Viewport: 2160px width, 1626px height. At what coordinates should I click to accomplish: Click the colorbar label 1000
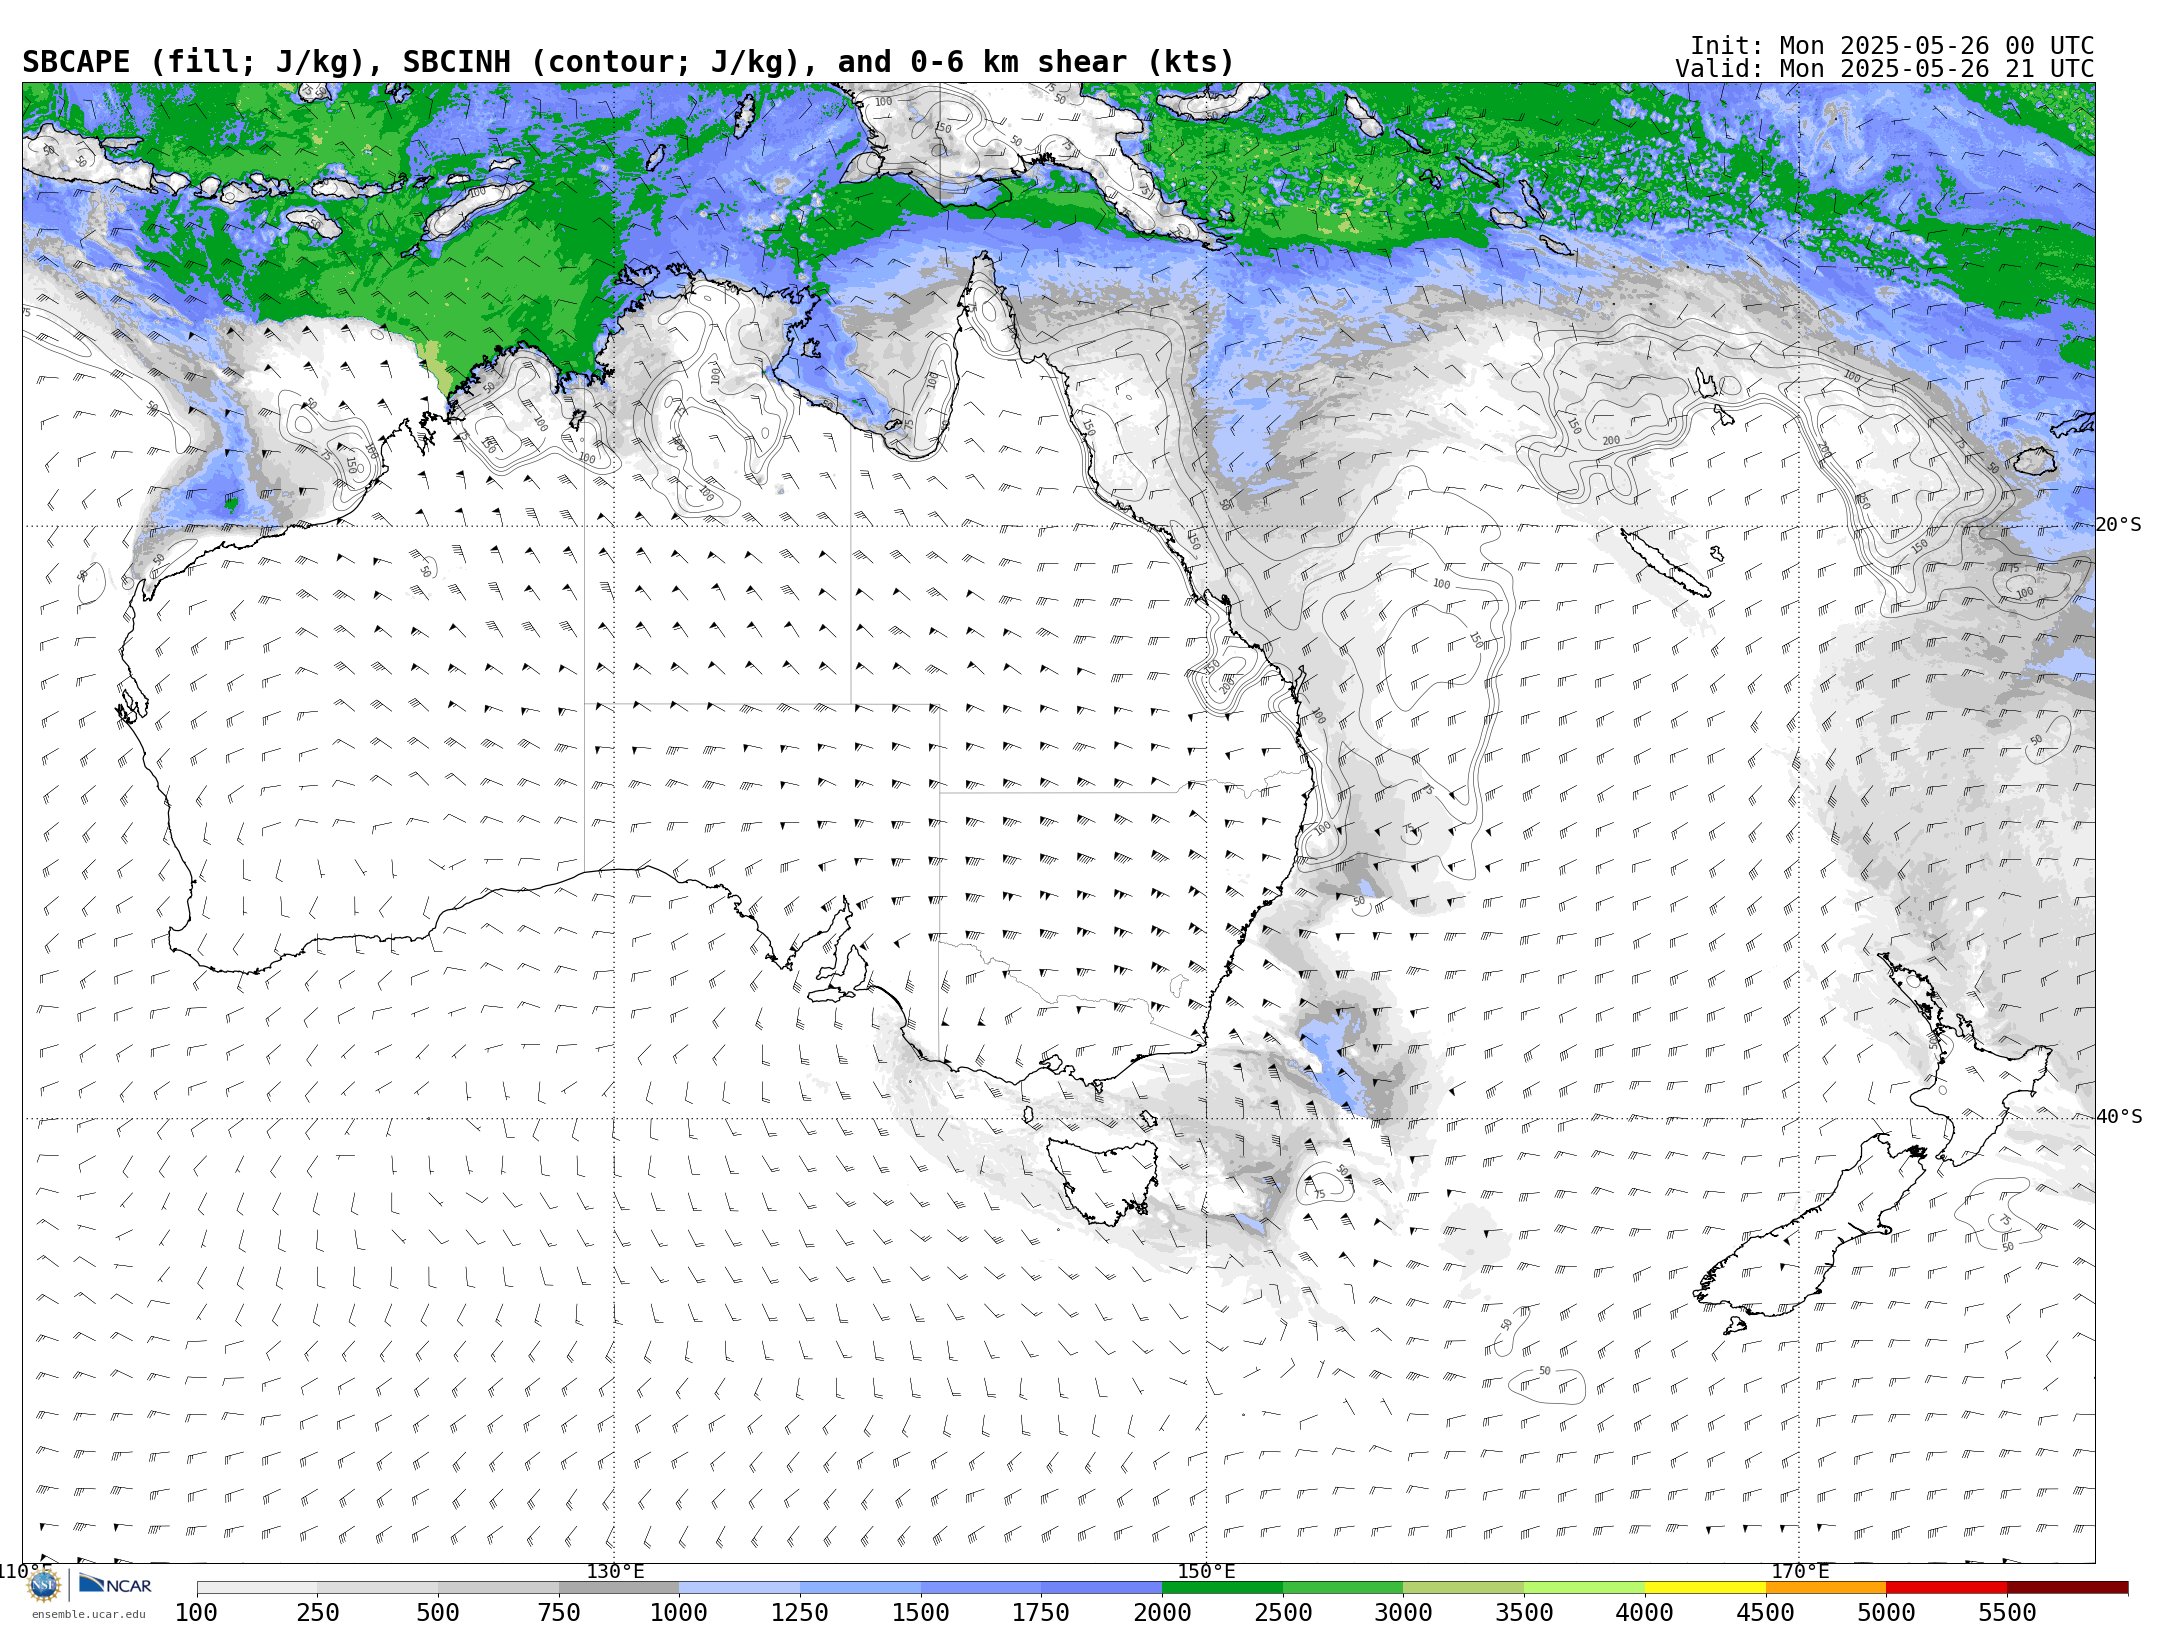coord(679,1613)
